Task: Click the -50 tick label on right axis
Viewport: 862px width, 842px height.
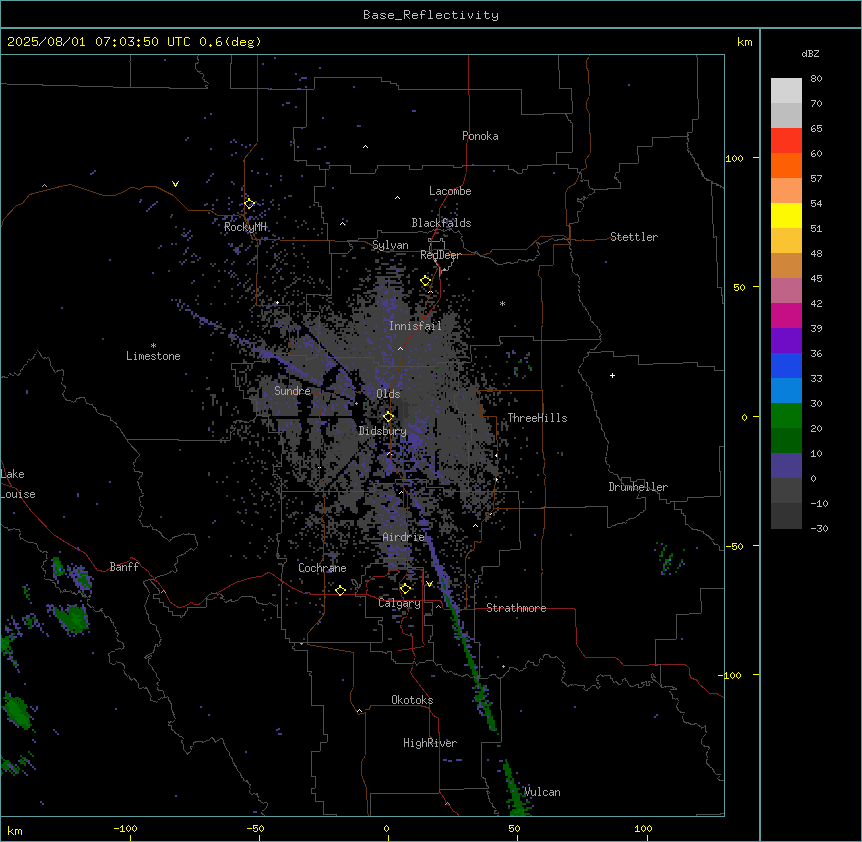Action: point(734,546)
